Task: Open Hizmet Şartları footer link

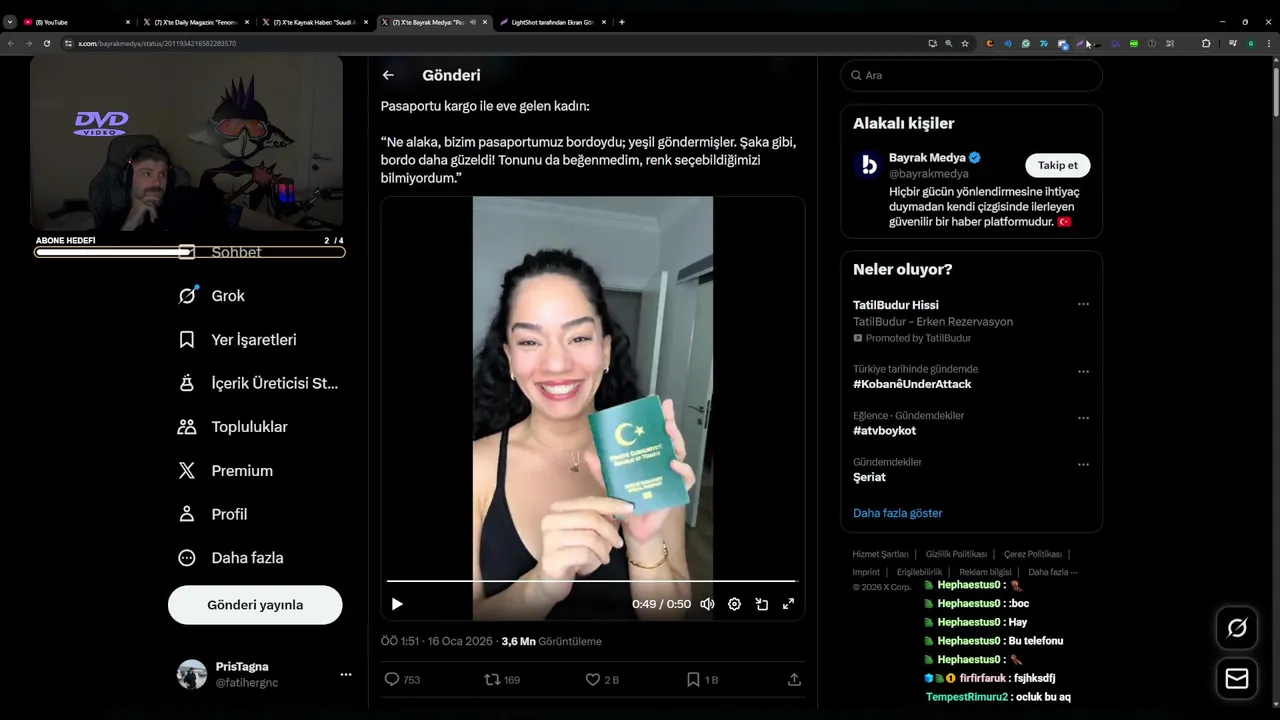Action: 880,554
